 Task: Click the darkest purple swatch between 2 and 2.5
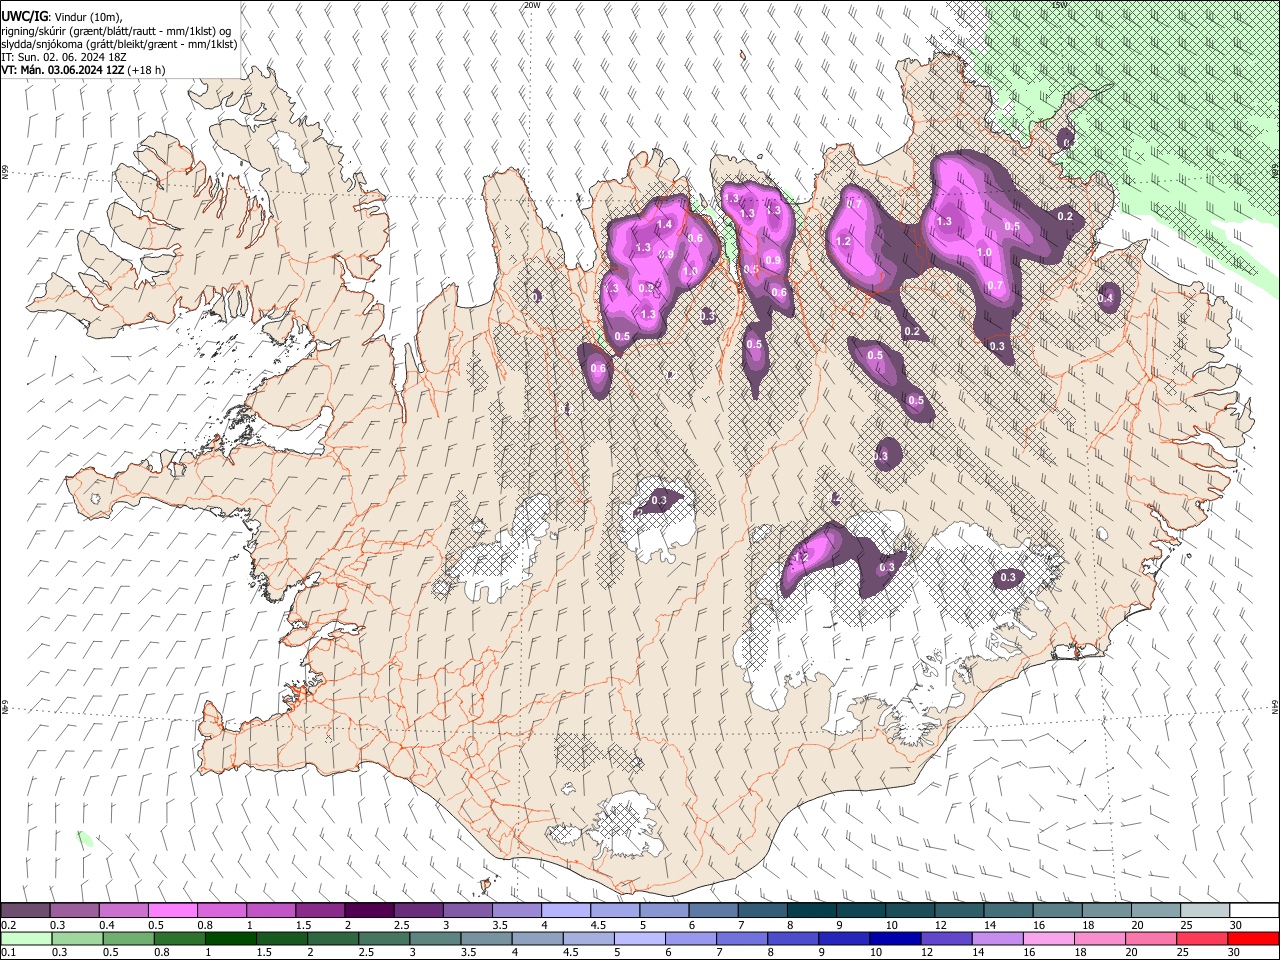tap(369, 910)
